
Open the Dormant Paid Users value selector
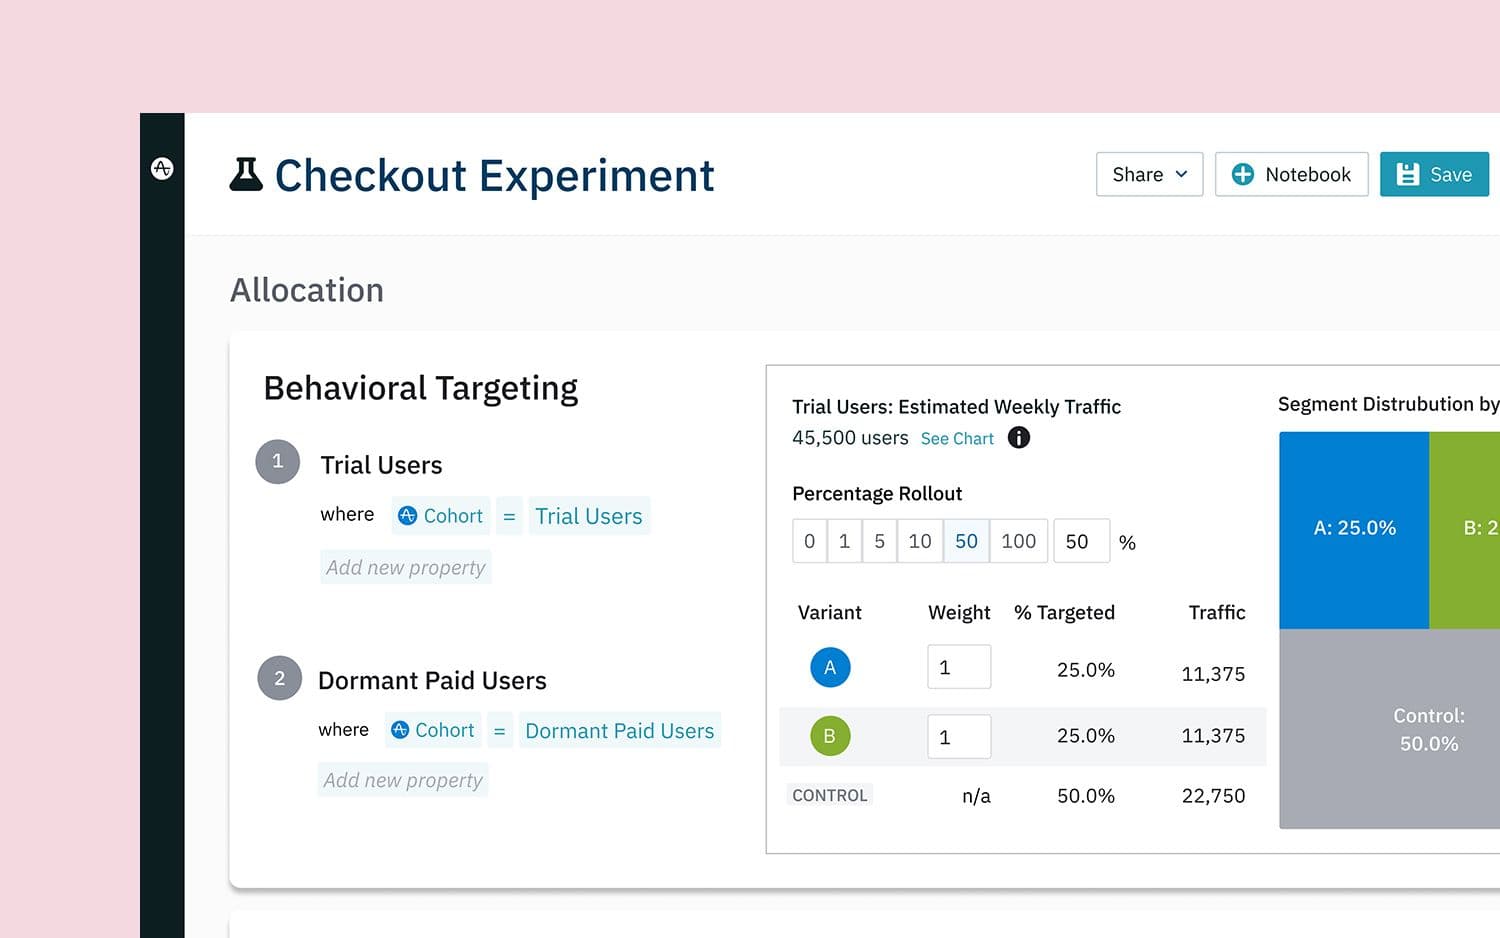(x=619, y=731)
